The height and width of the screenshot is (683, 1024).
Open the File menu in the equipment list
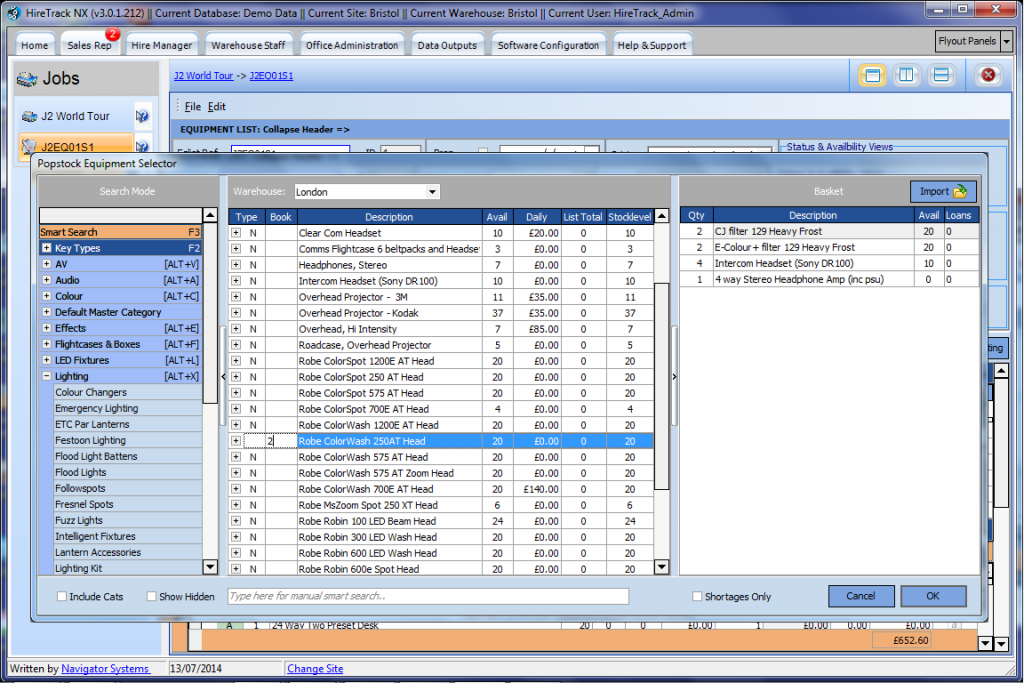pos(194,106)
